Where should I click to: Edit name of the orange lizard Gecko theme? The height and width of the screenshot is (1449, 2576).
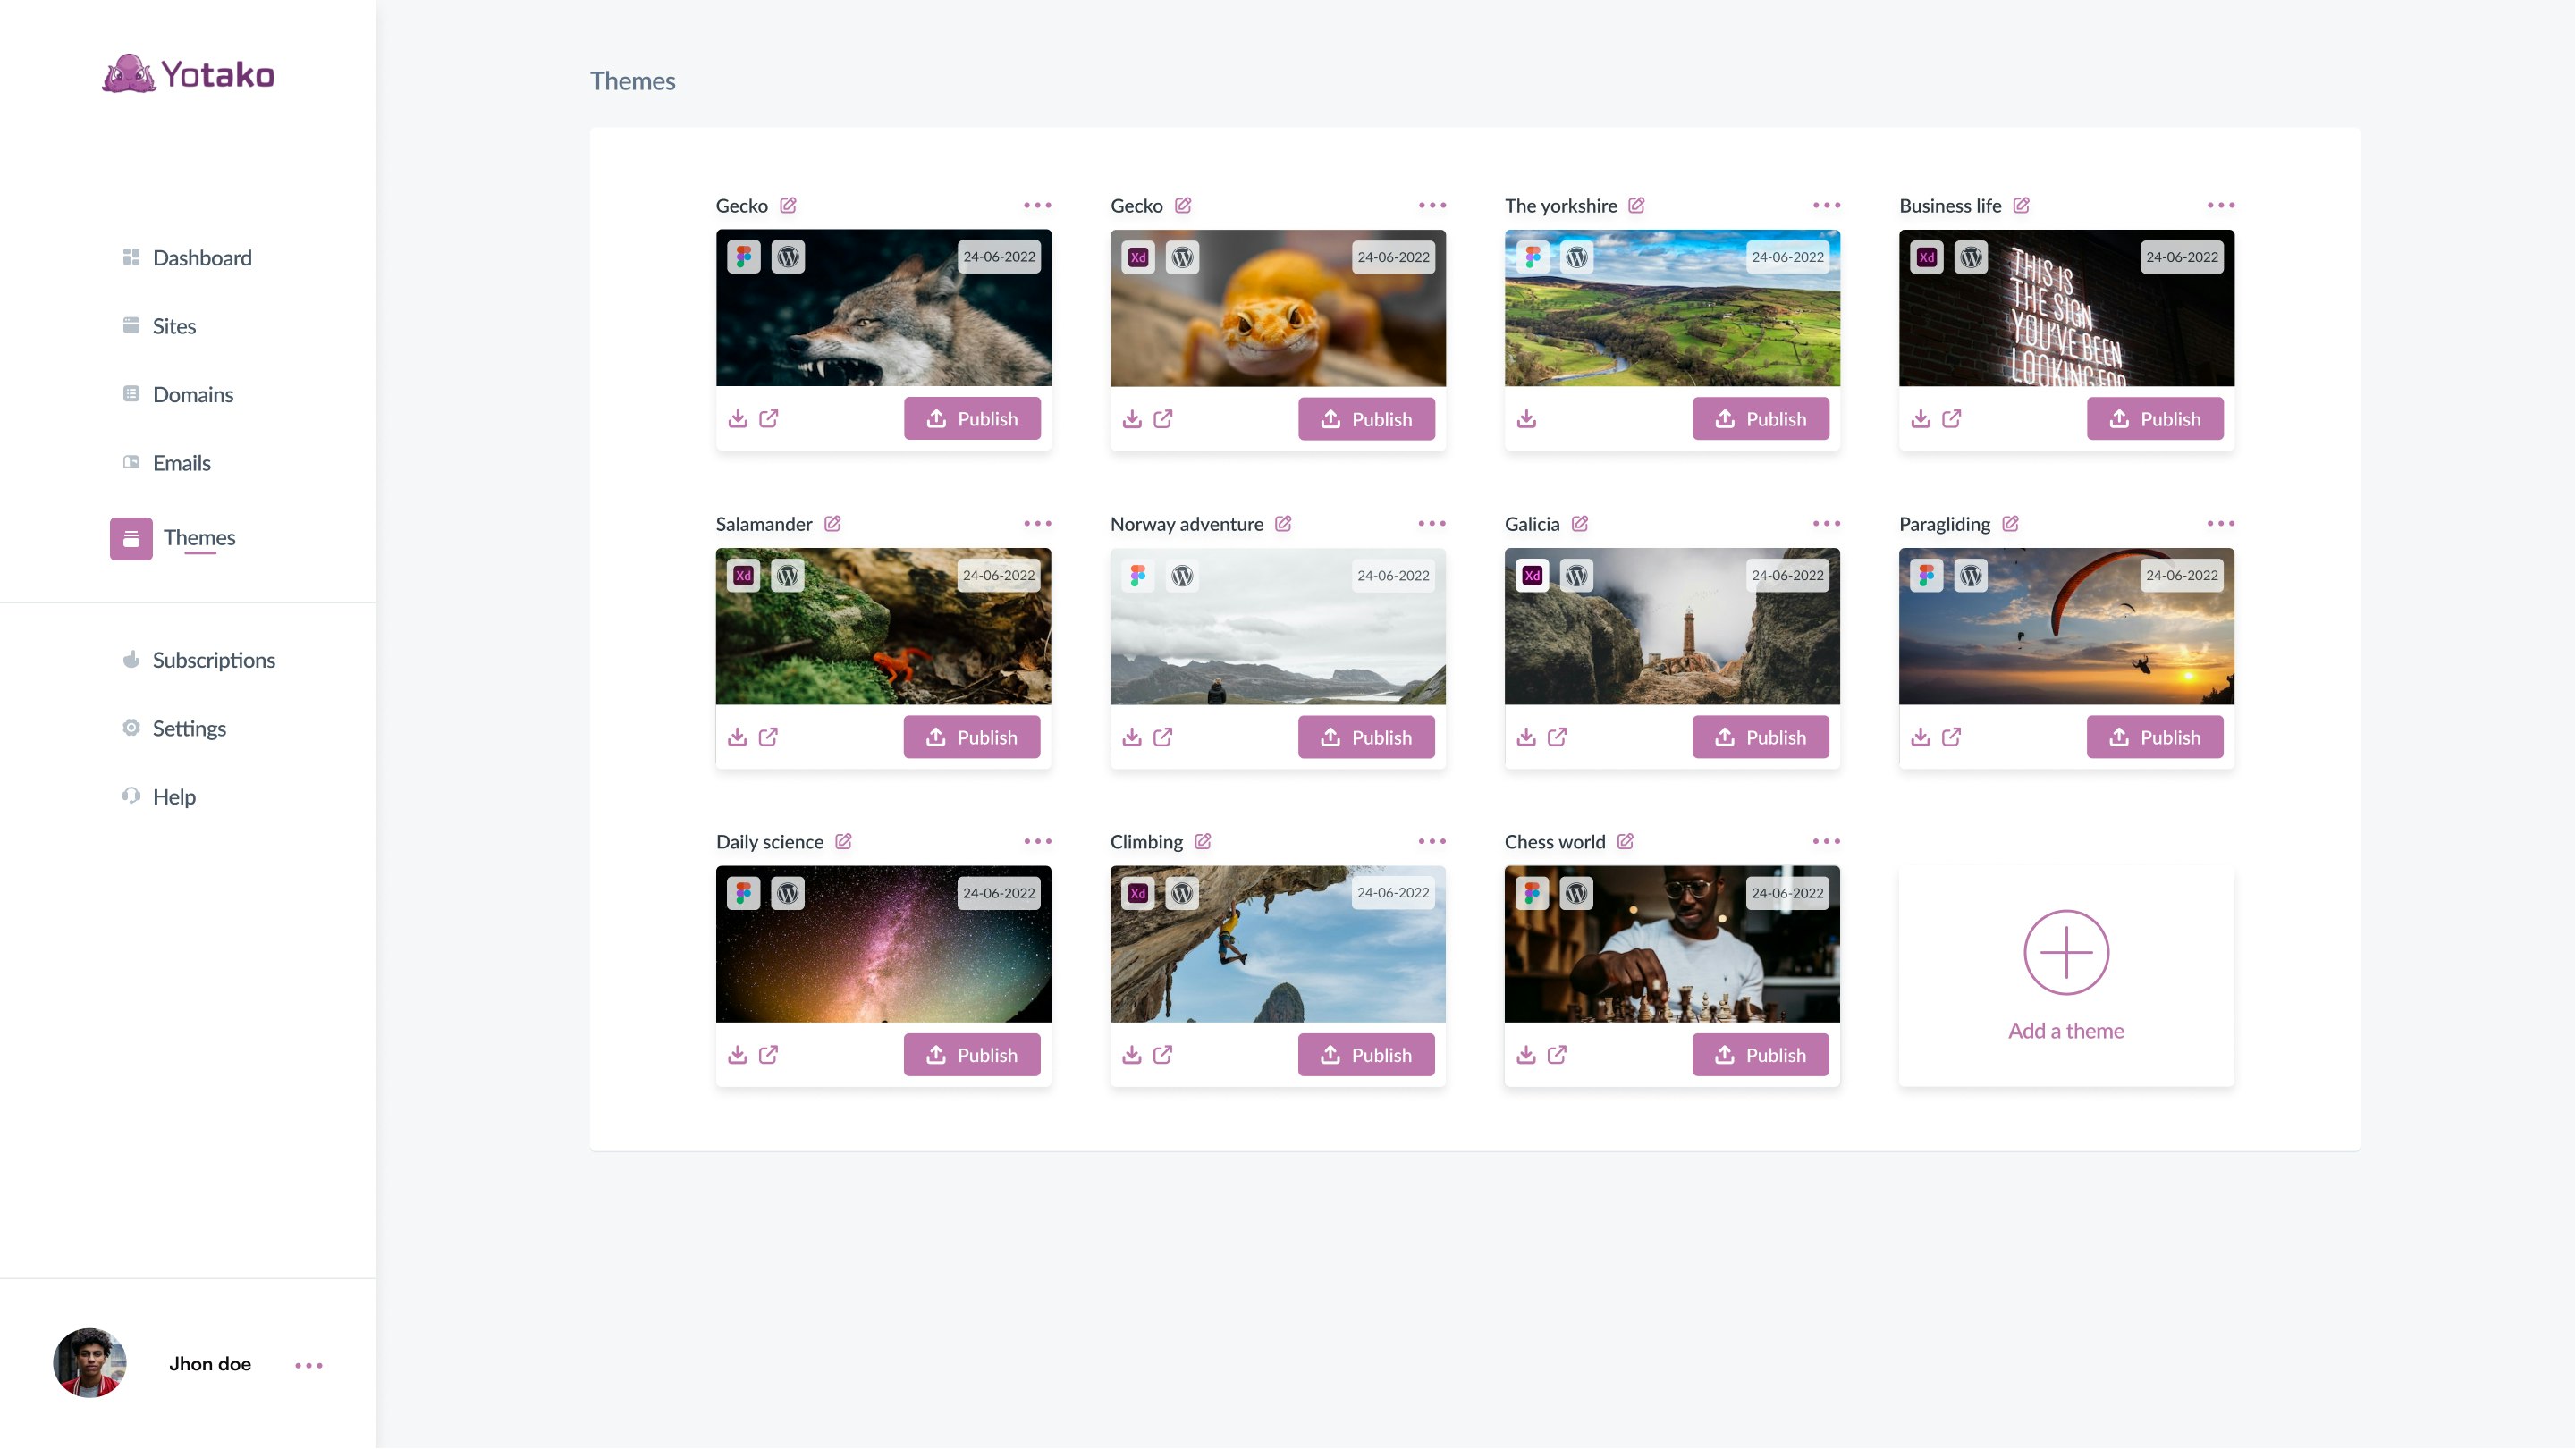pos(1183,205)
